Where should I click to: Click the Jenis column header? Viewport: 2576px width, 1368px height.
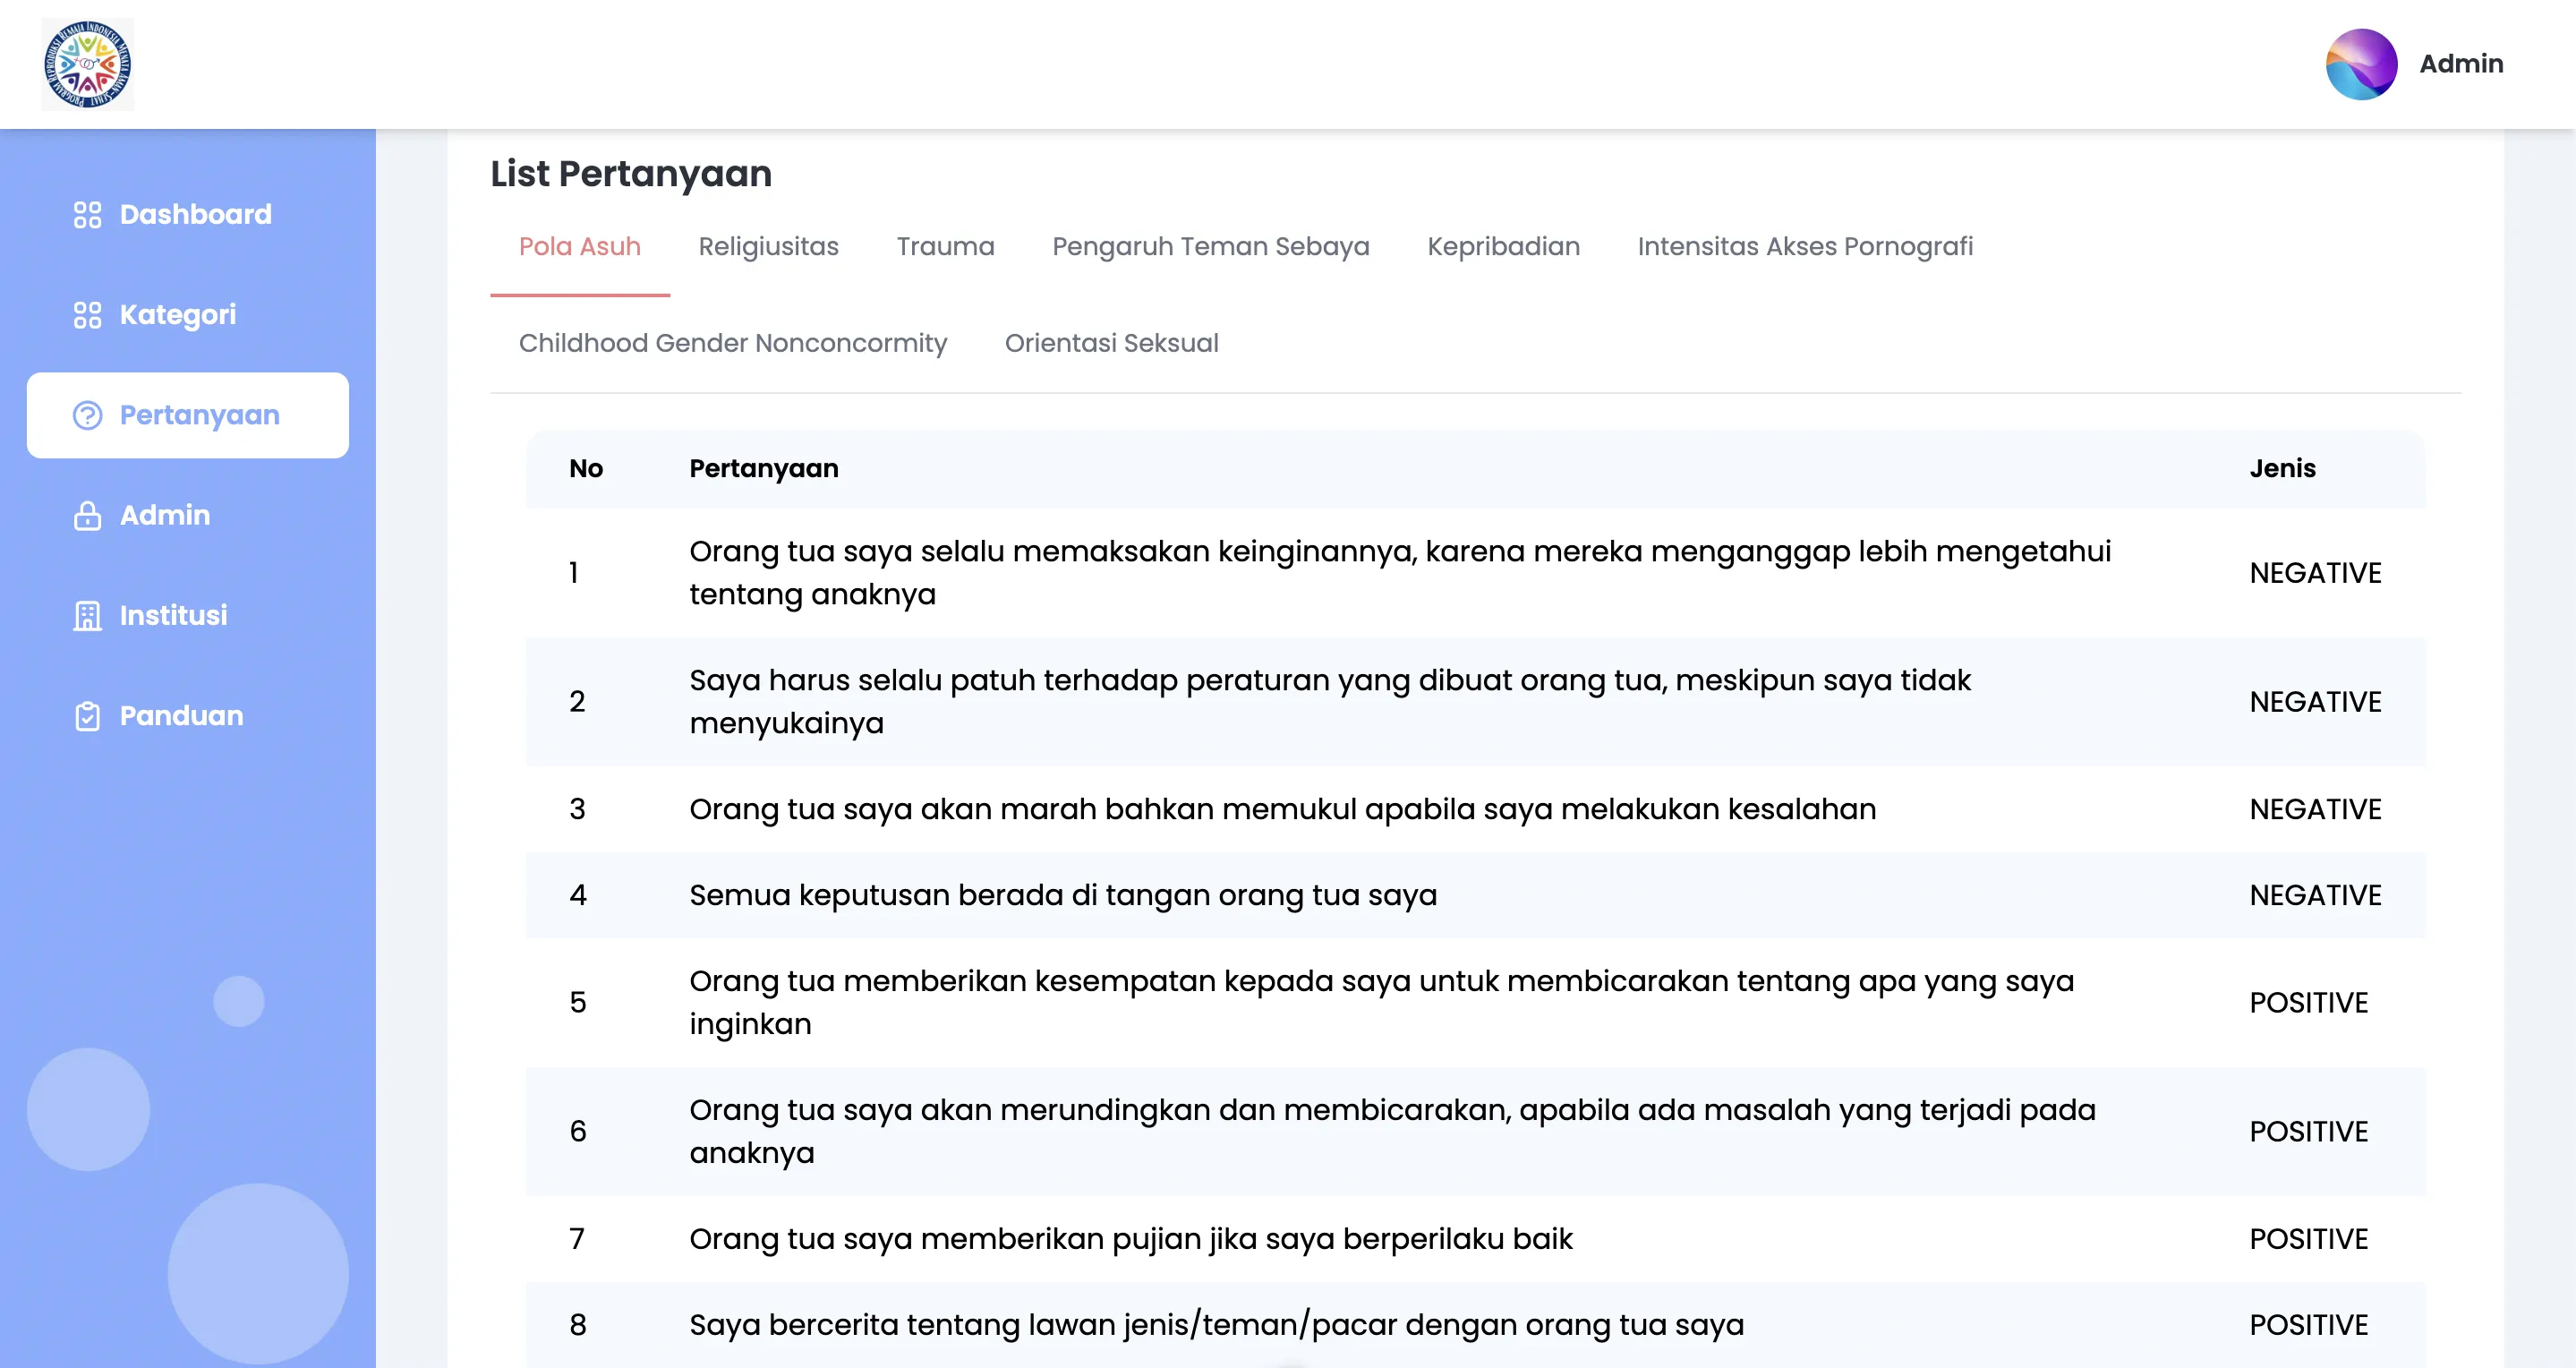[x=2281, y=469]
